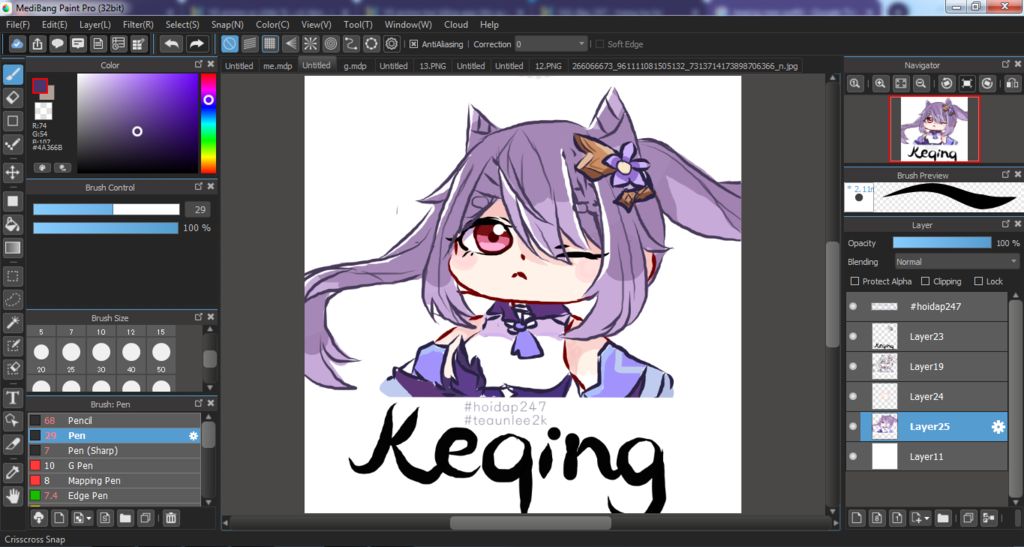Turn snap off icon in toolbar
Viewport: 1024px width, 547px height.
(x=229, y=44)
